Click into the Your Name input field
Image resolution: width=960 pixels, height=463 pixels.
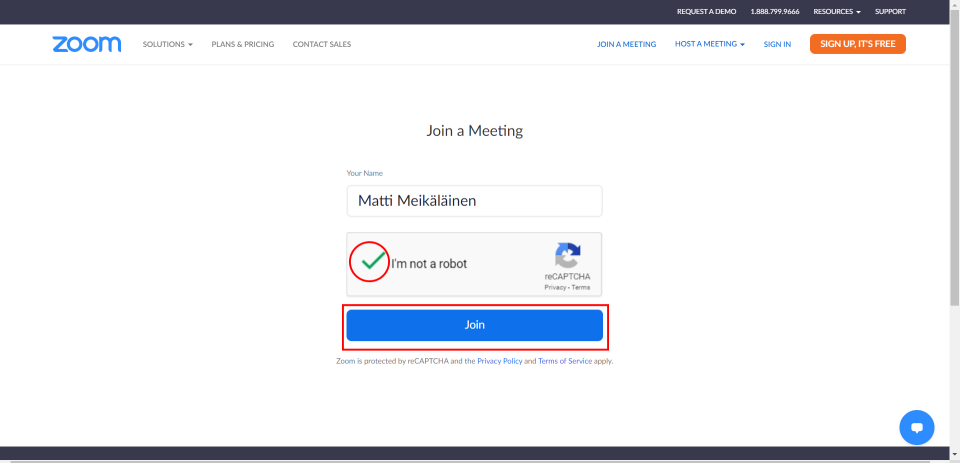[x=474, y=201]
